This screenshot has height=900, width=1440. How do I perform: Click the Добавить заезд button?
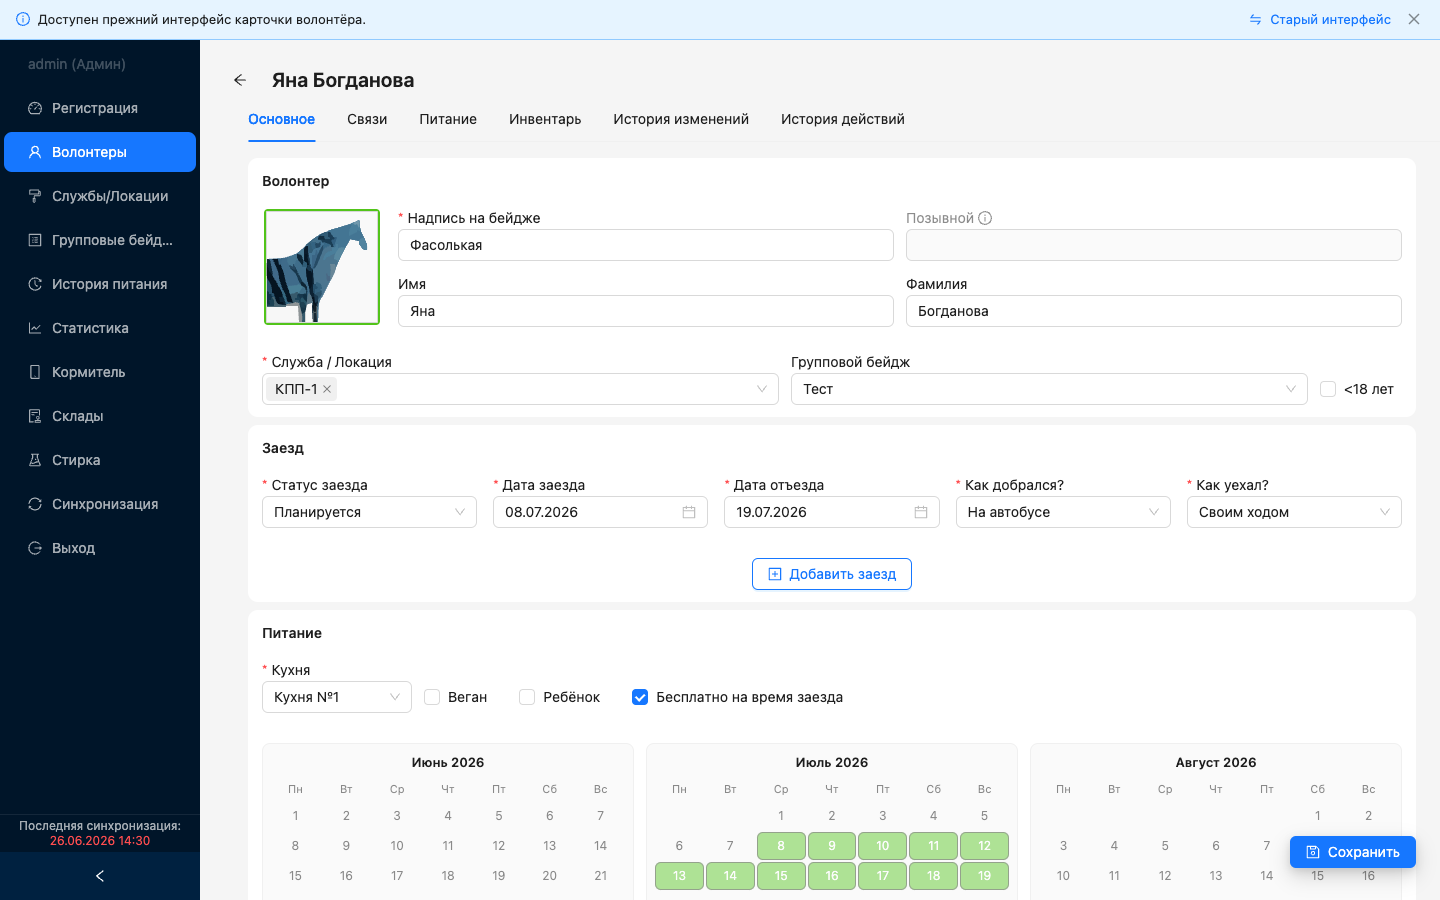832,574
